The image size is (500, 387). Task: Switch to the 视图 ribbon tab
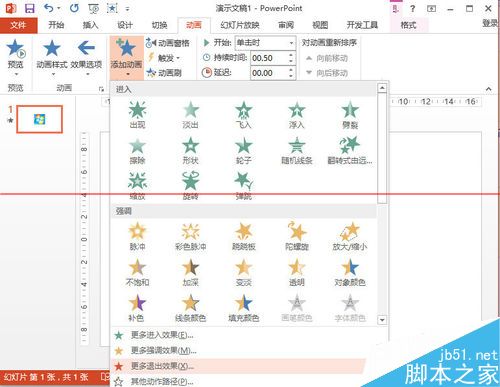pyautogui.click(x=320, y=25)
